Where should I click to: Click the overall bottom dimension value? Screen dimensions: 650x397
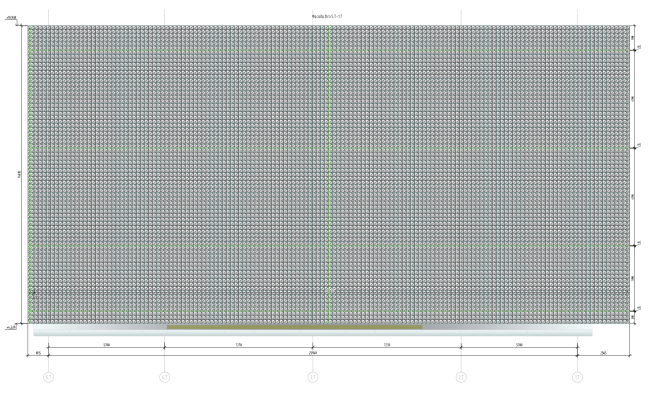click(313, 353)
